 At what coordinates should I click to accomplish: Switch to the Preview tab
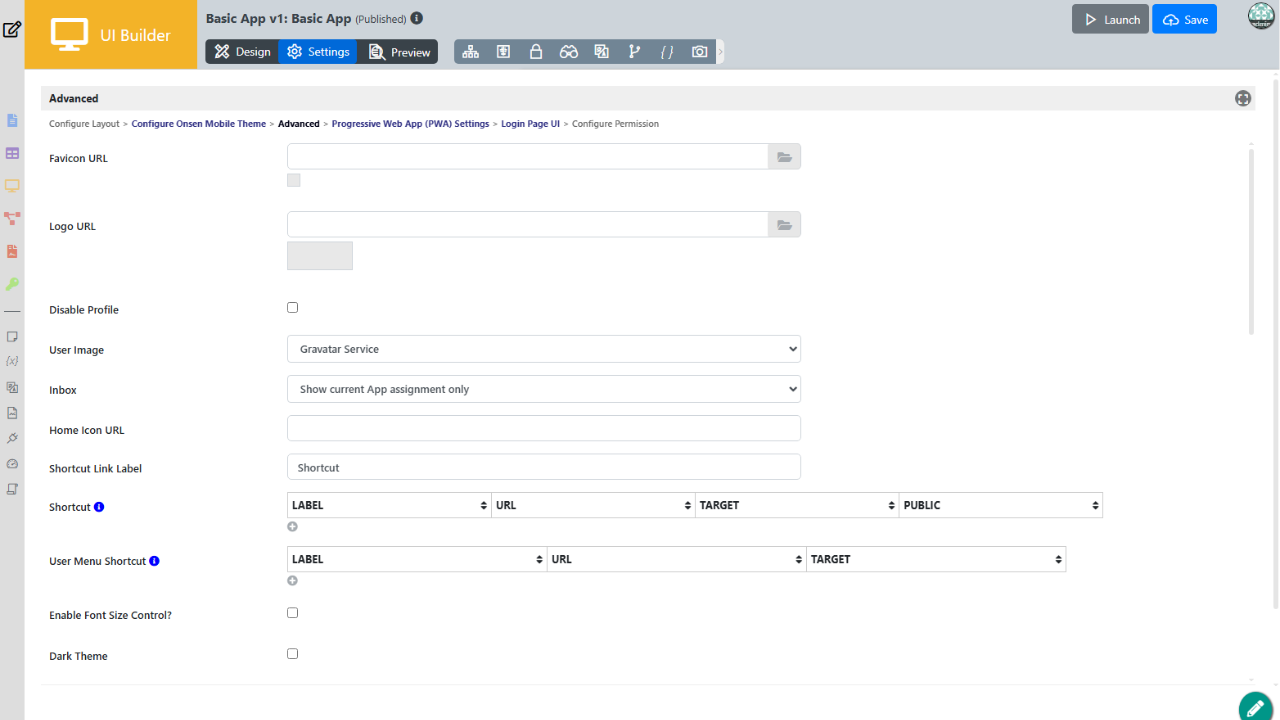pyautogui.click(x=399, y=52)
